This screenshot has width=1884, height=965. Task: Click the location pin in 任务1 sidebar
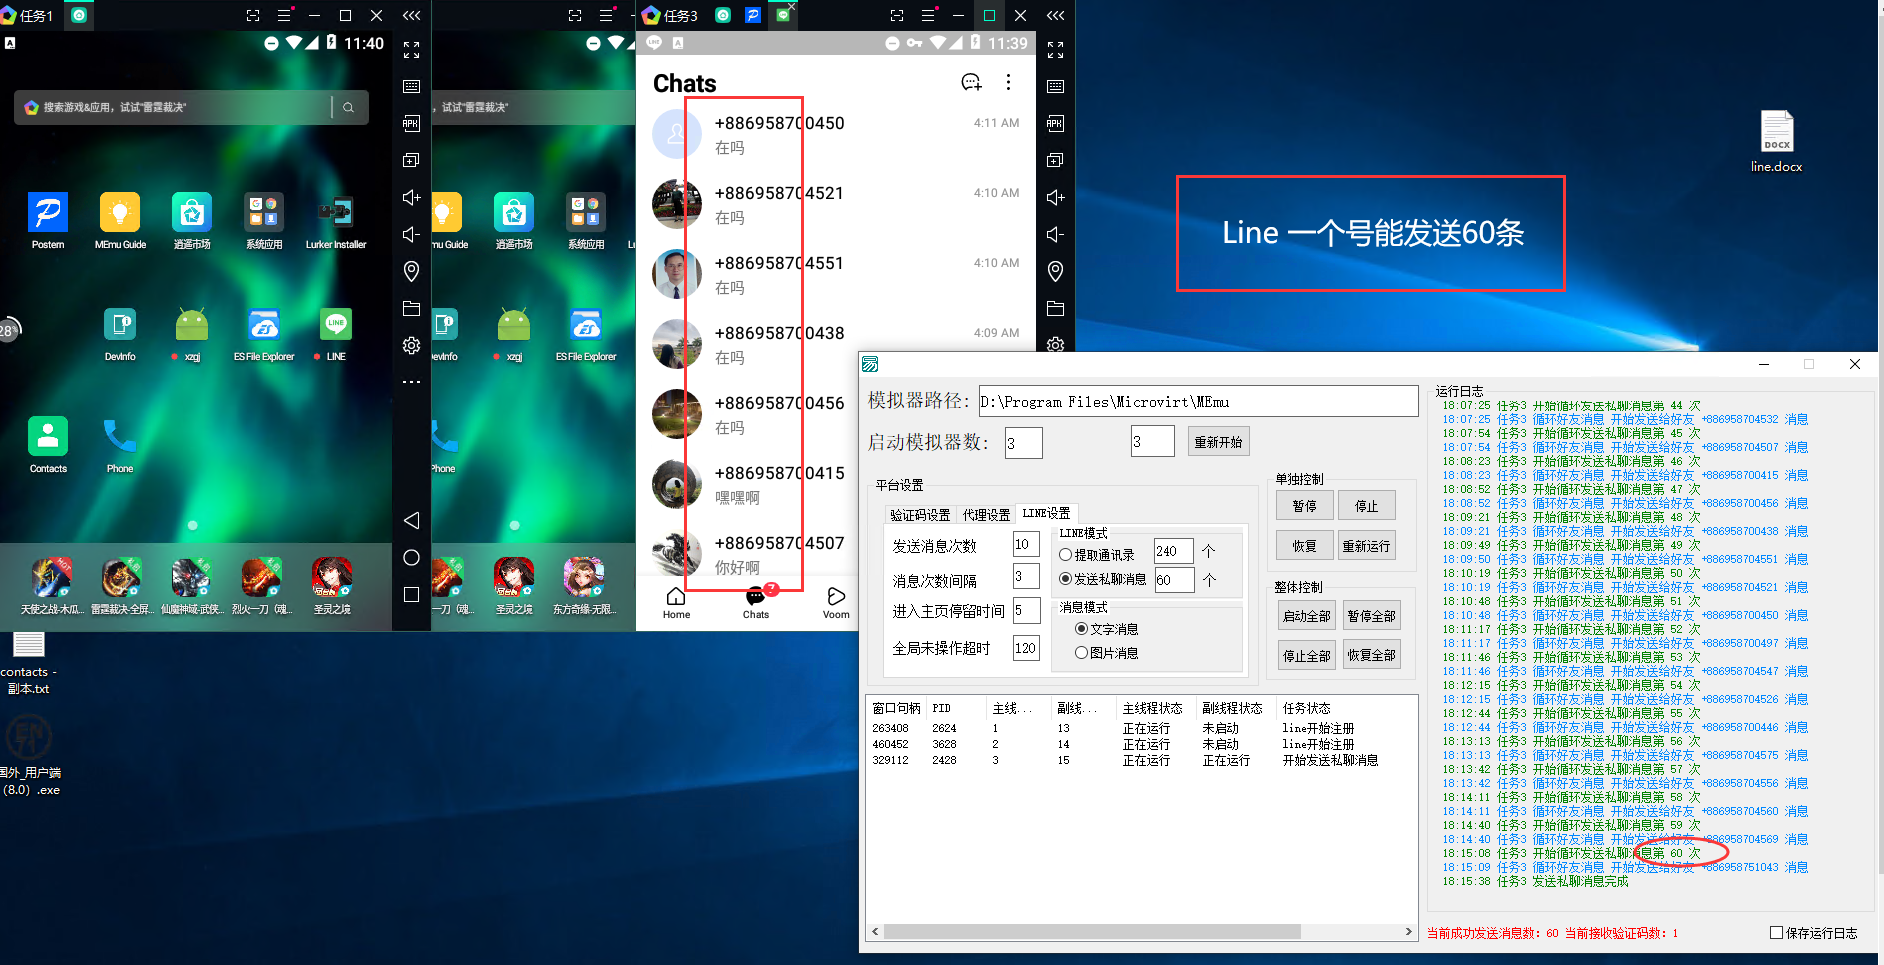[411, 271]
